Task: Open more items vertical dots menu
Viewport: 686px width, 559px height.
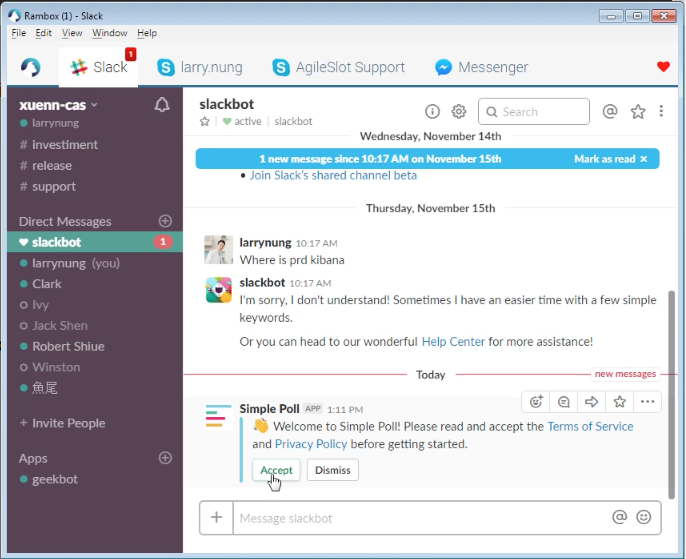Action: point(661,111)
